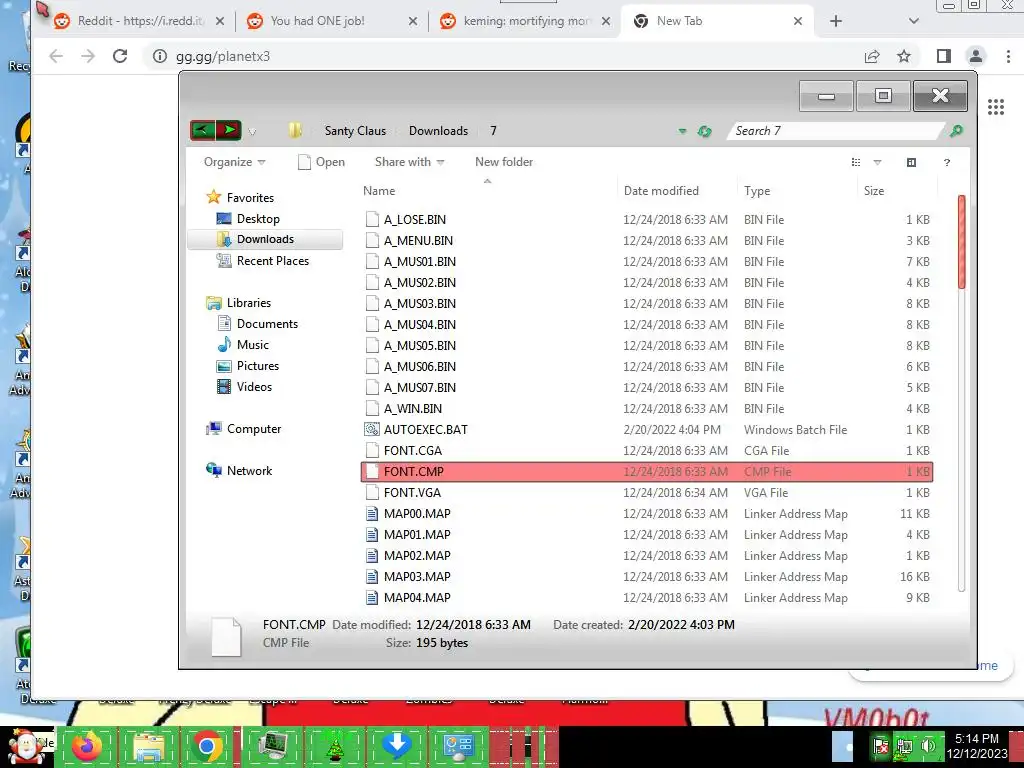
Task: Click the search magnifier icon
Action: 956,131
